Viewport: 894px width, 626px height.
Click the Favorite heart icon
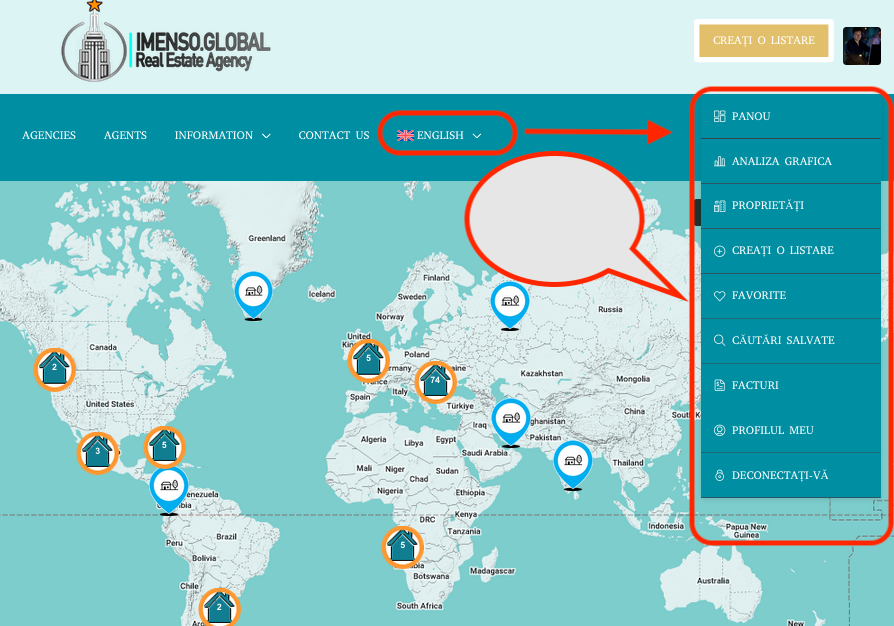click(x=720, y=296)
